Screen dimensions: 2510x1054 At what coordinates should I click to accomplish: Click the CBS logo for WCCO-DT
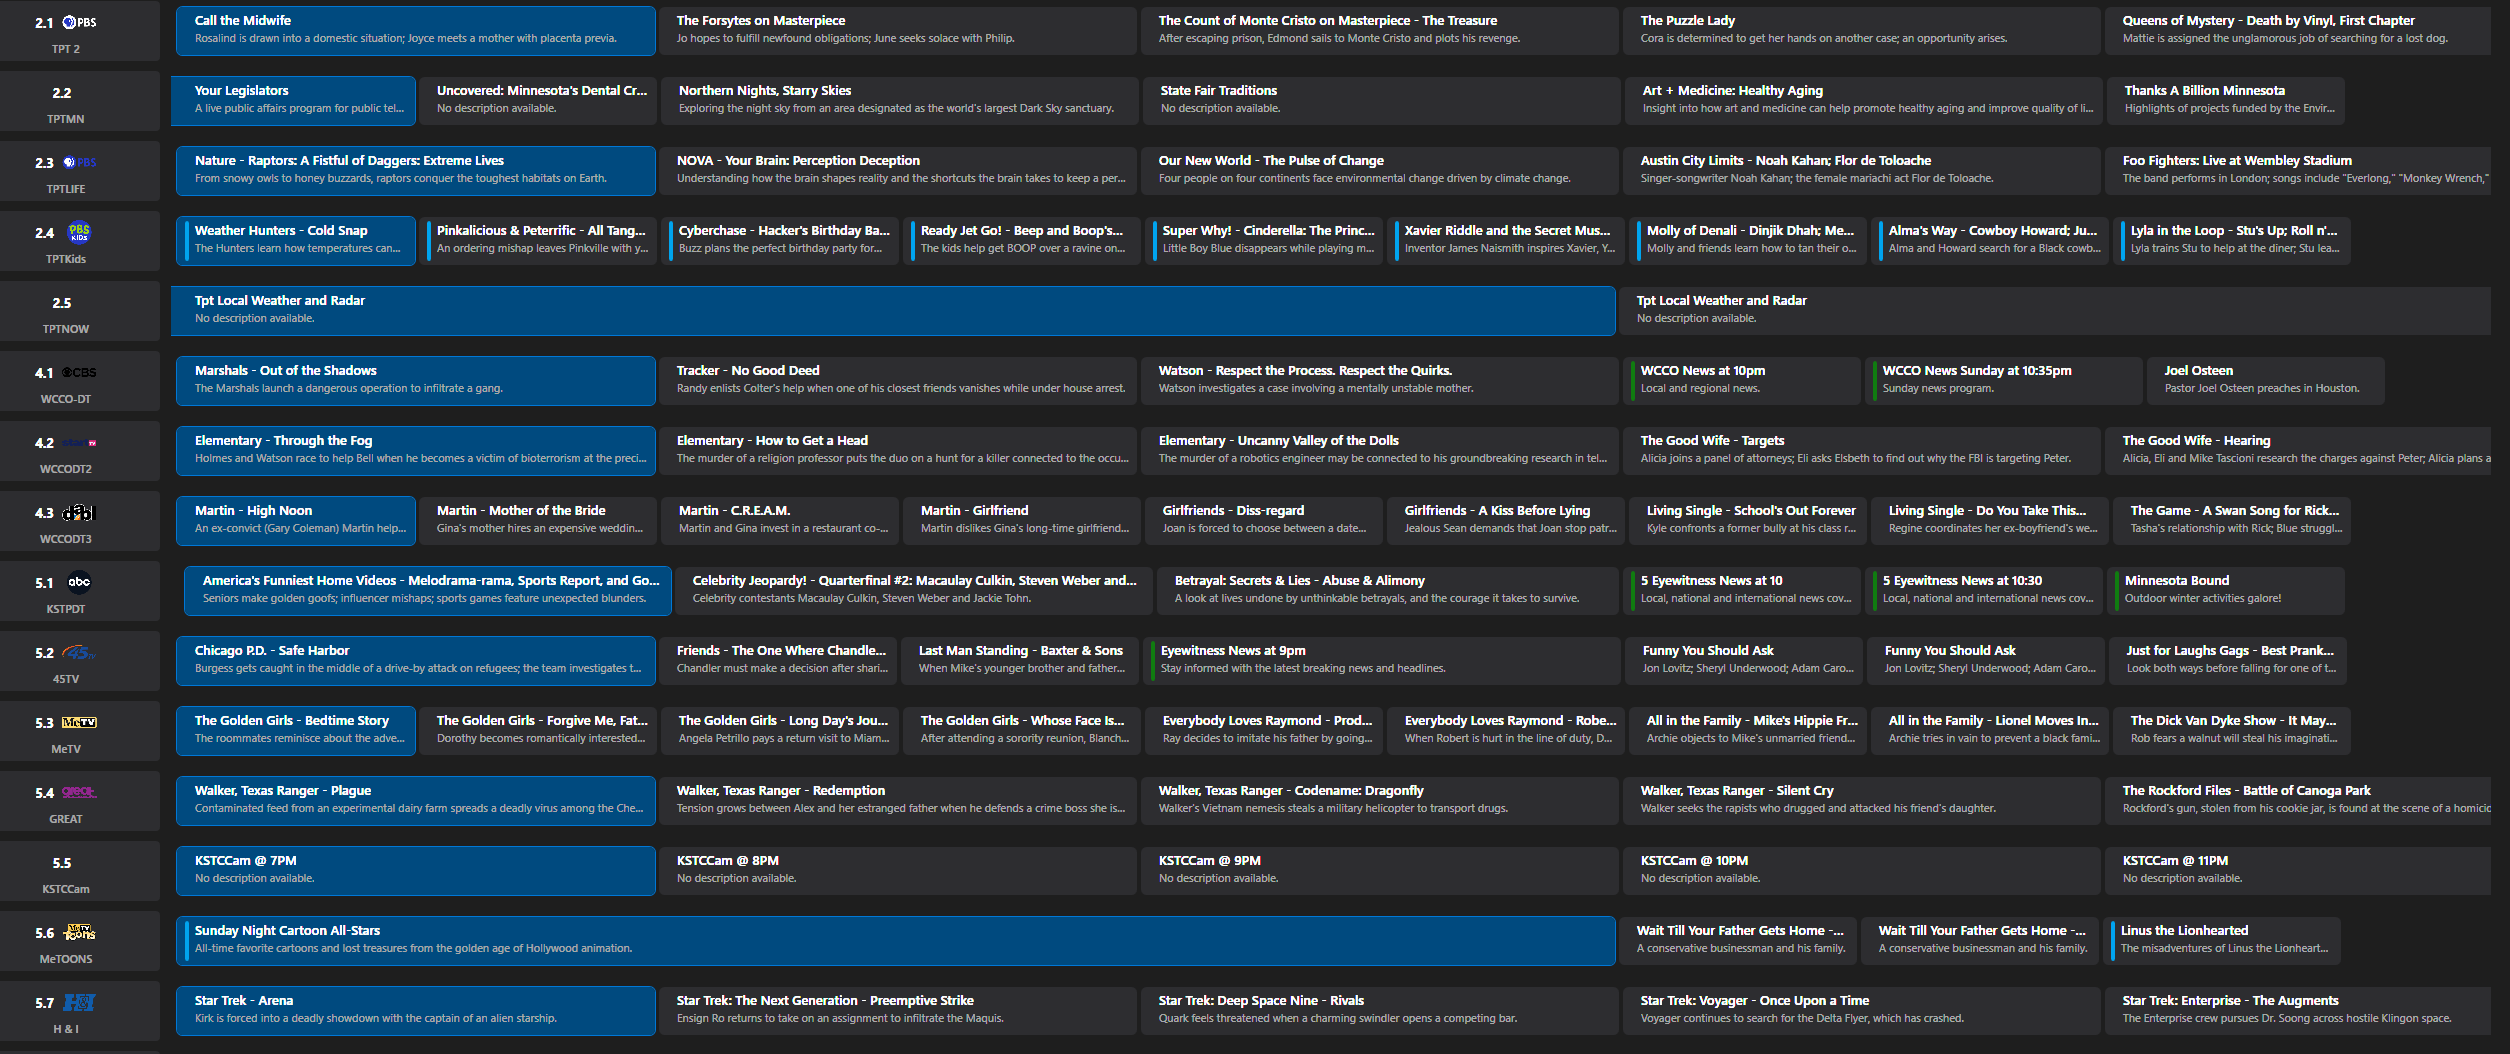point(79,372)
